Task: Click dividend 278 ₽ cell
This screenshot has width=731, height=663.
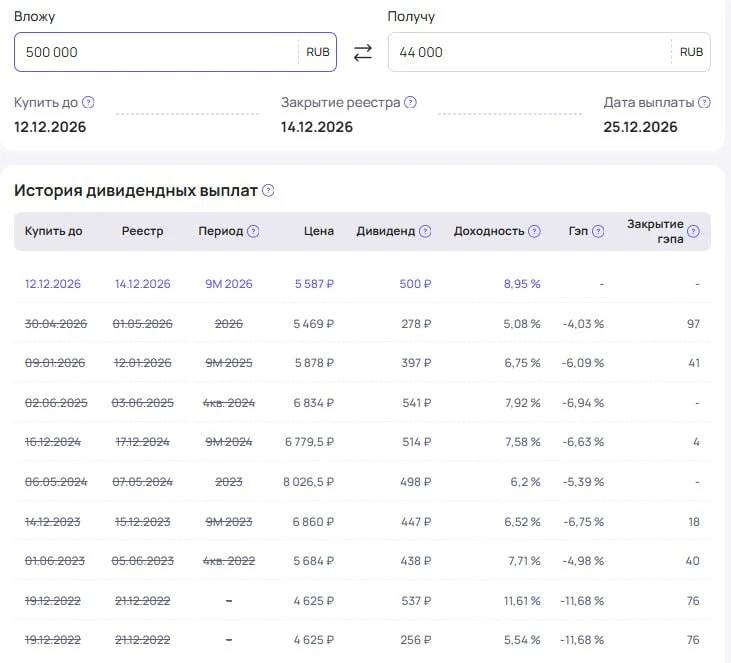Action: click(x=416, y=324)
